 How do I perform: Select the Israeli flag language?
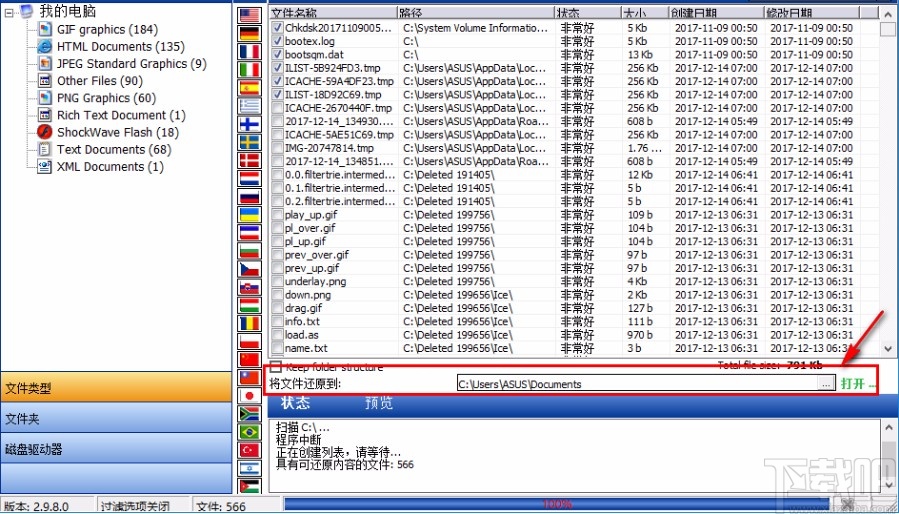point(250,468)
